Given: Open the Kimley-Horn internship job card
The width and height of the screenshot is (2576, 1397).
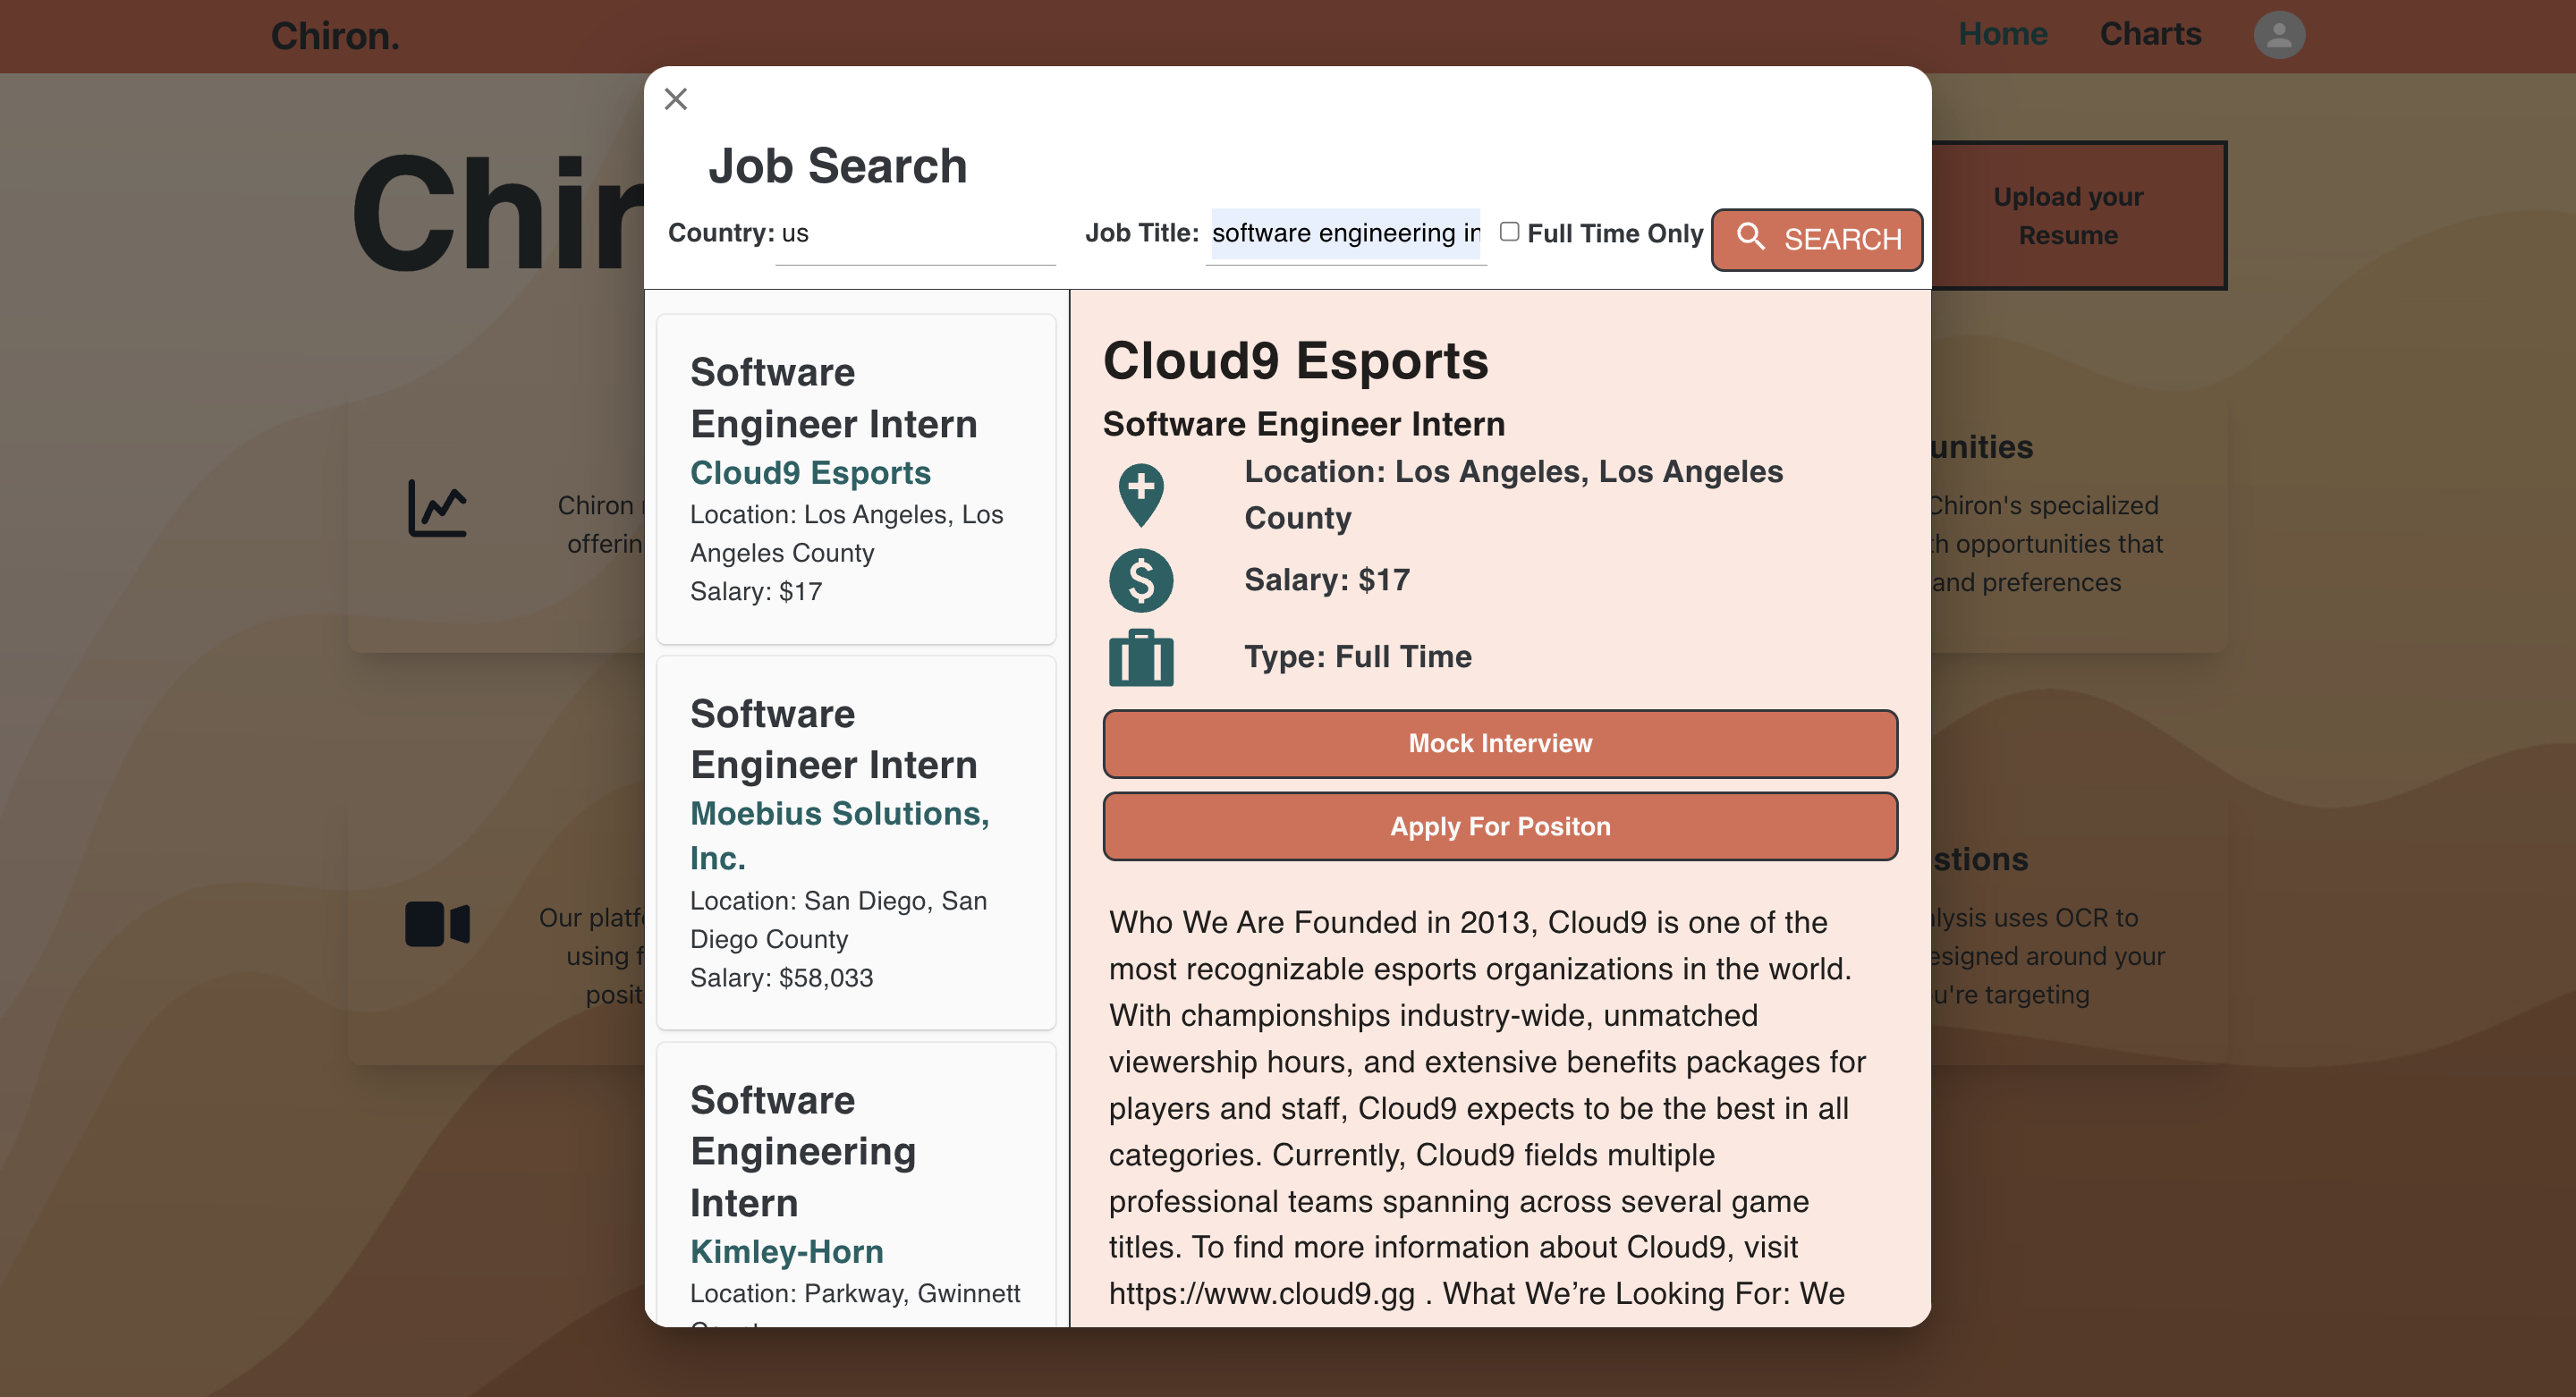Looking at the screenshot, I should 856,1185.
